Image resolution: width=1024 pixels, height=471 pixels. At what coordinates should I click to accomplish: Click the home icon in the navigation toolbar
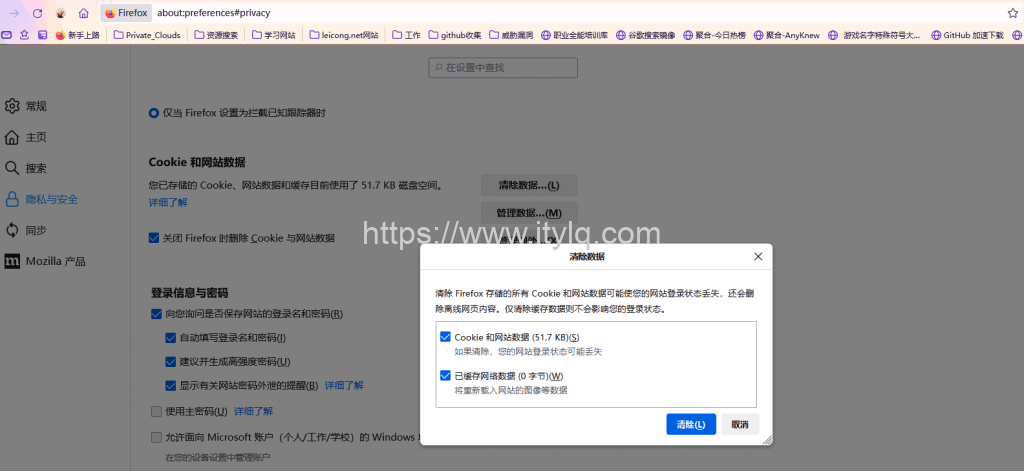point(83,13)
